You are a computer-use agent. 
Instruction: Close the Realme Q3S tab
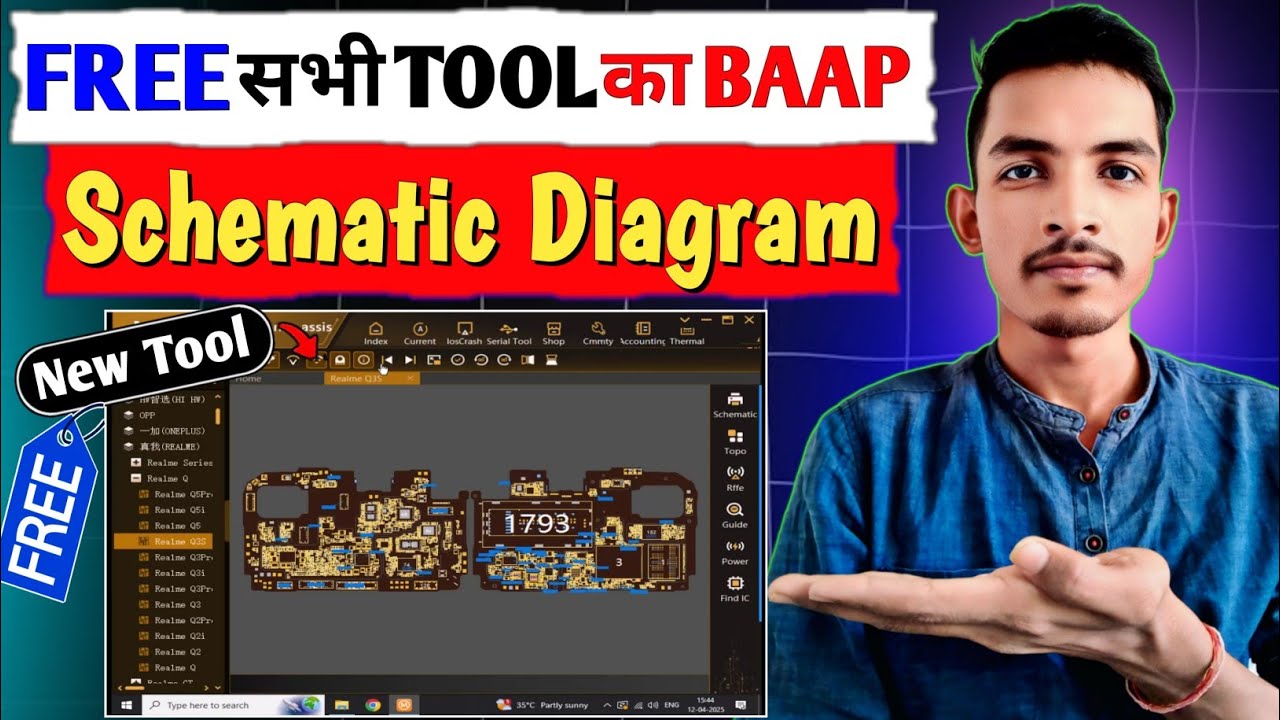[411, 379]
